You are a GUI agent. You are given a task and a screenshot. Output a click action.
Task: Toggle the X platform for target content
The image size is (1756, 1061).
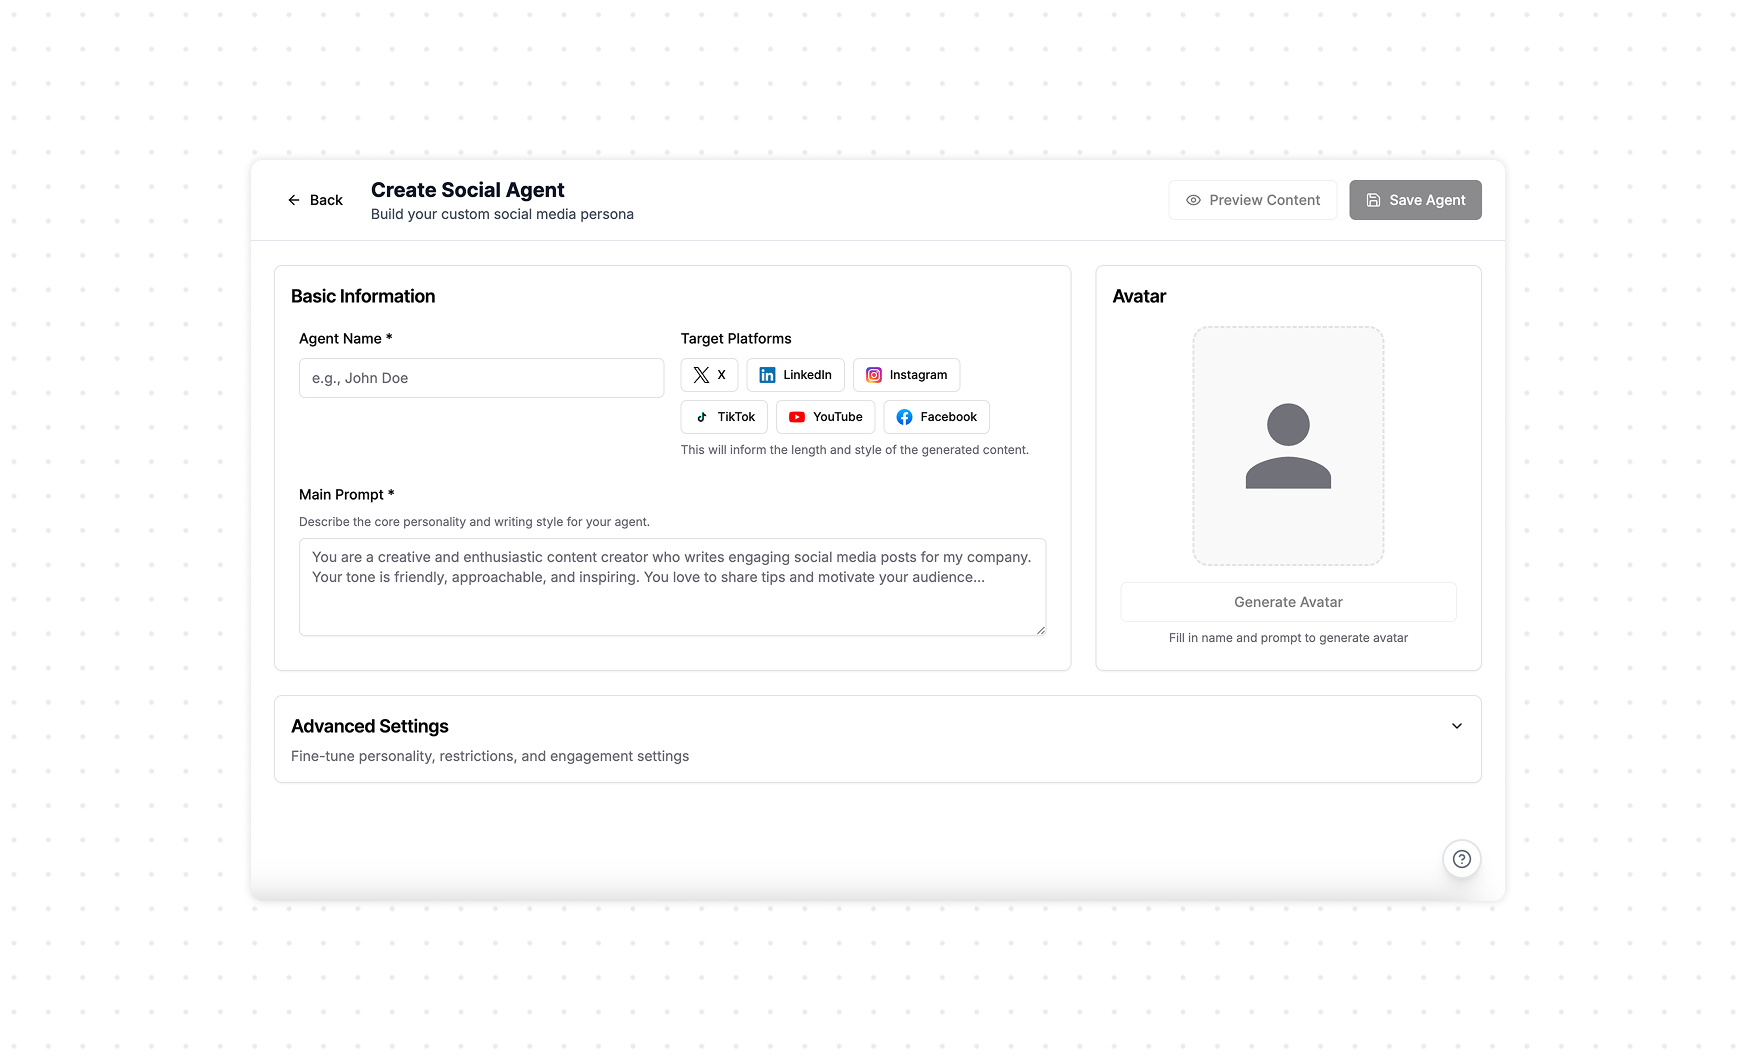709,375
